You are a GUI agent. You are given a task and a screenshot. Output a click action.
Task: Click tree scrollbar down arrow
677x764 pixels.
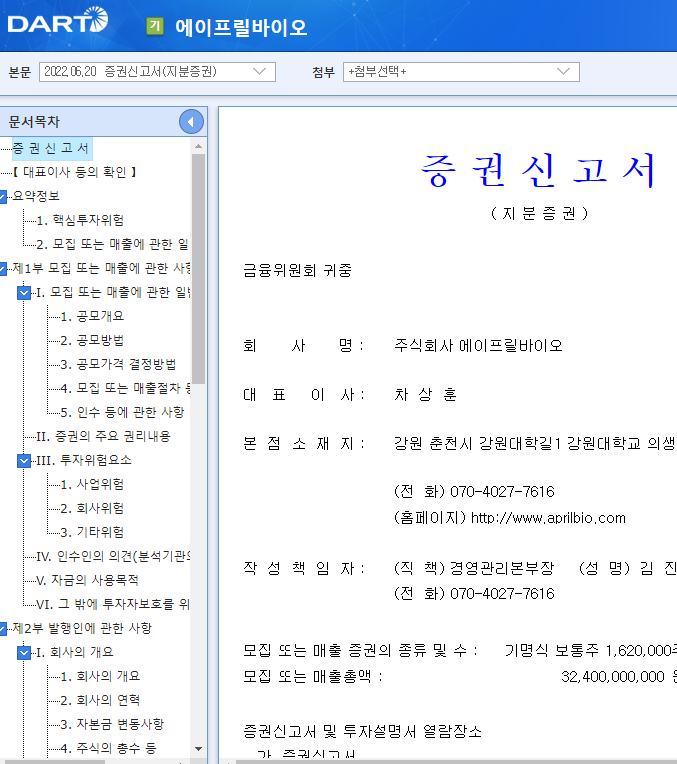pyautogui.click(x=198, y=749)
